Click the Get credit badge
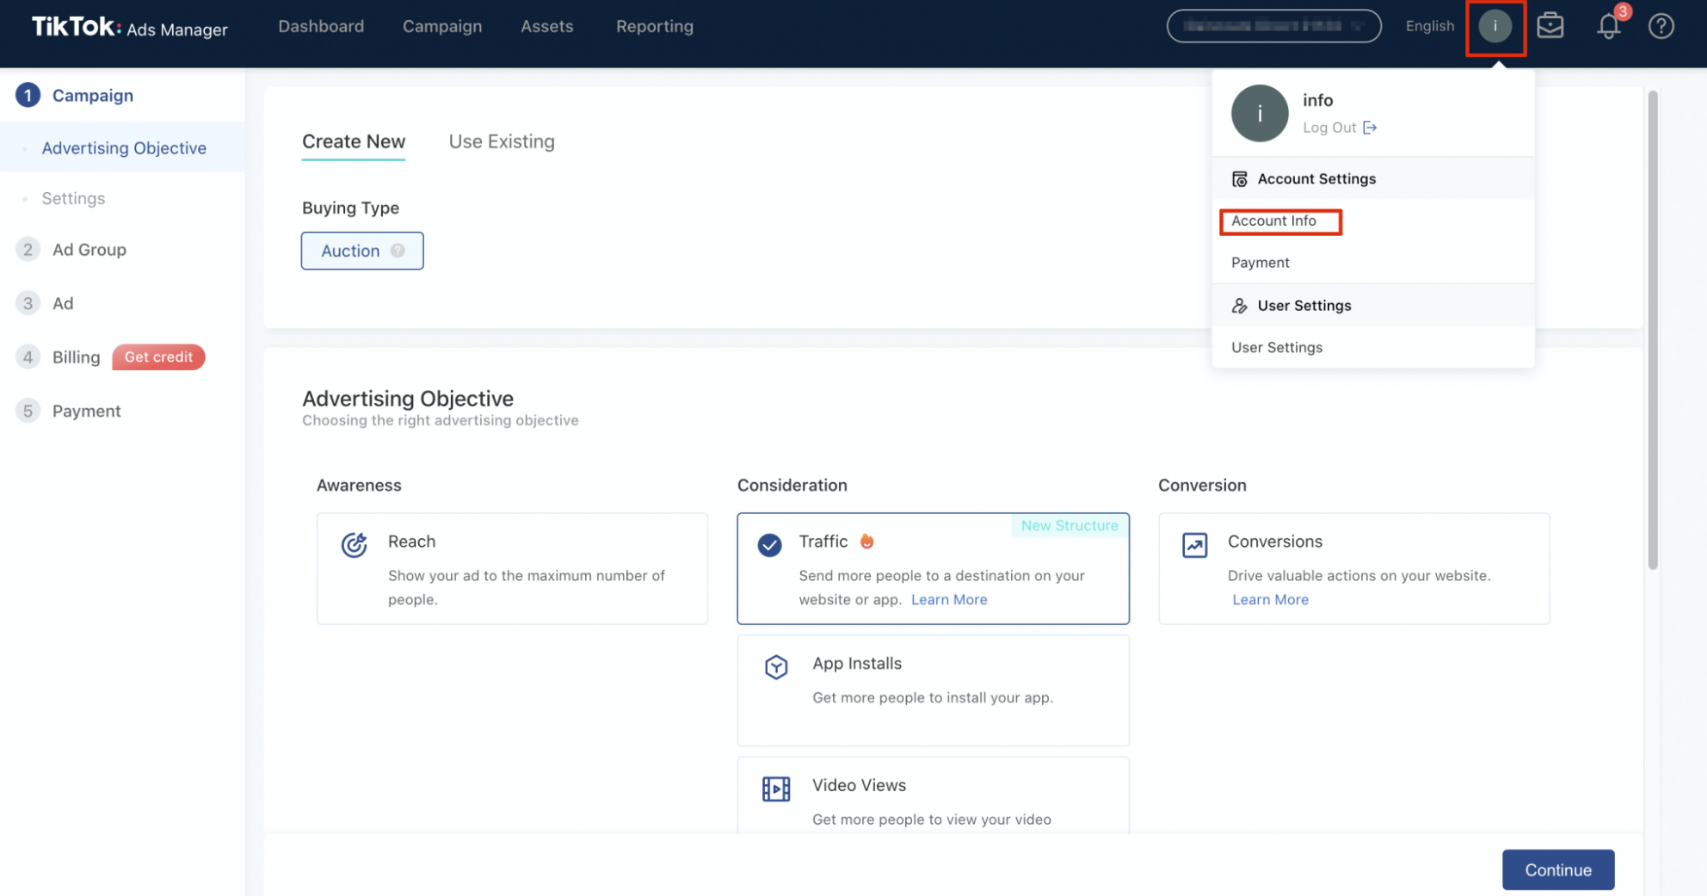1707x896 pixels. point(158,357)
